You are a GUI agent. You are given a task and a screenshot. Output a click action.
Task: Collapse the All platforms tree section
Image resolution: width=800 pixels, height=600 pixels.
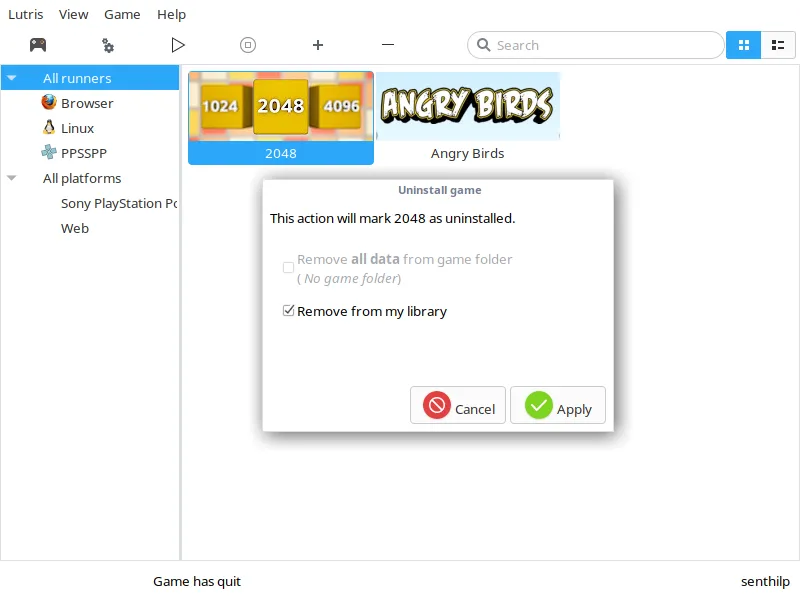point(12,178)
